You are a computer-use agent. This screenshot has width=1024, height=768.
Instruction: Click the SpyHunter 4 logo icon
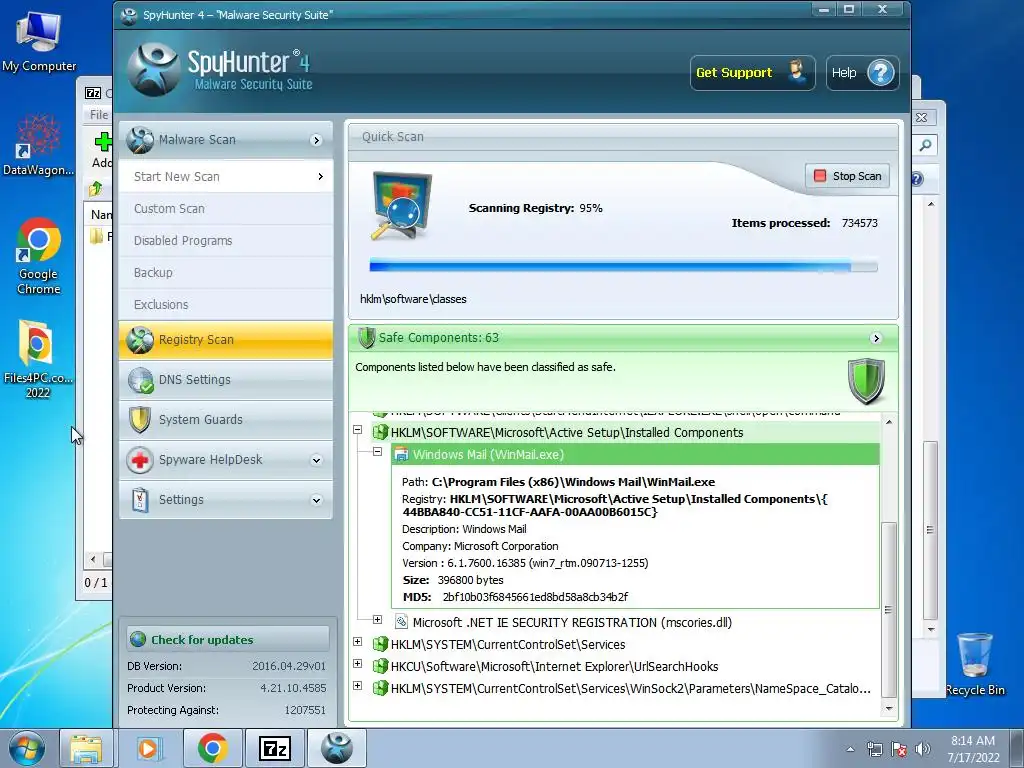click(153, 69)
